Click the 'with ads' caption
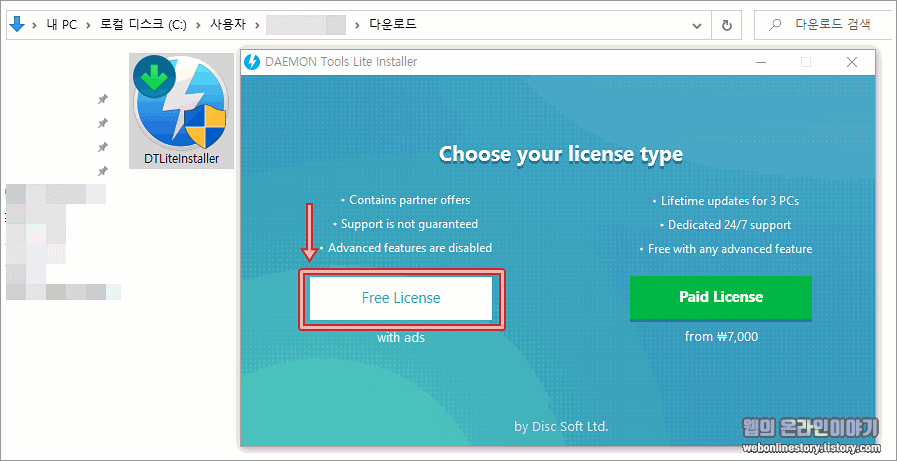The height and width of the screenshot is (461, 897). point(401,338)
